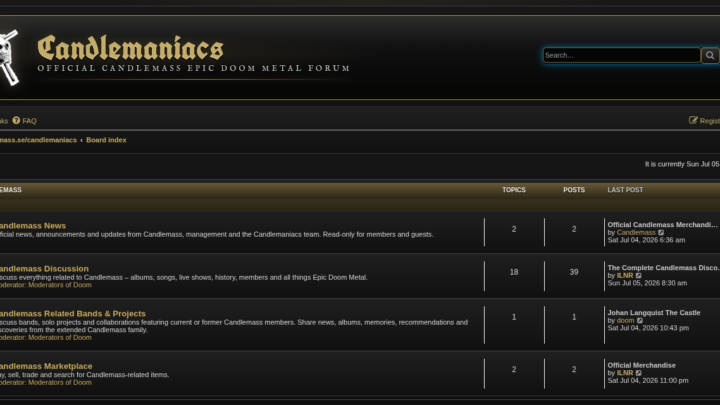Click the 'It is currently Sun Jul 05' text
The width and height of the screenshot is (720, 405).
[682, 164]
